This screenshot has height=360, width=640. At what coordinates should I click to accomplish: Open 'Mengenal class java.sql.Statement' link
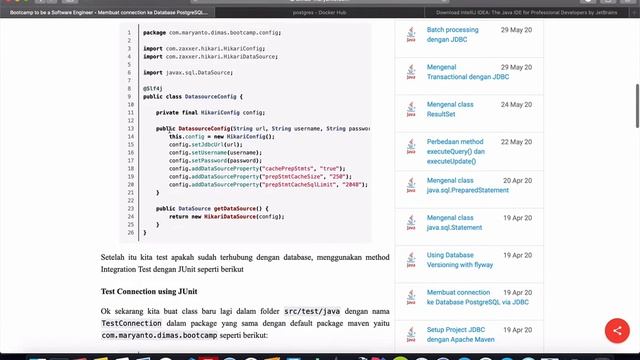click(454, 223)
